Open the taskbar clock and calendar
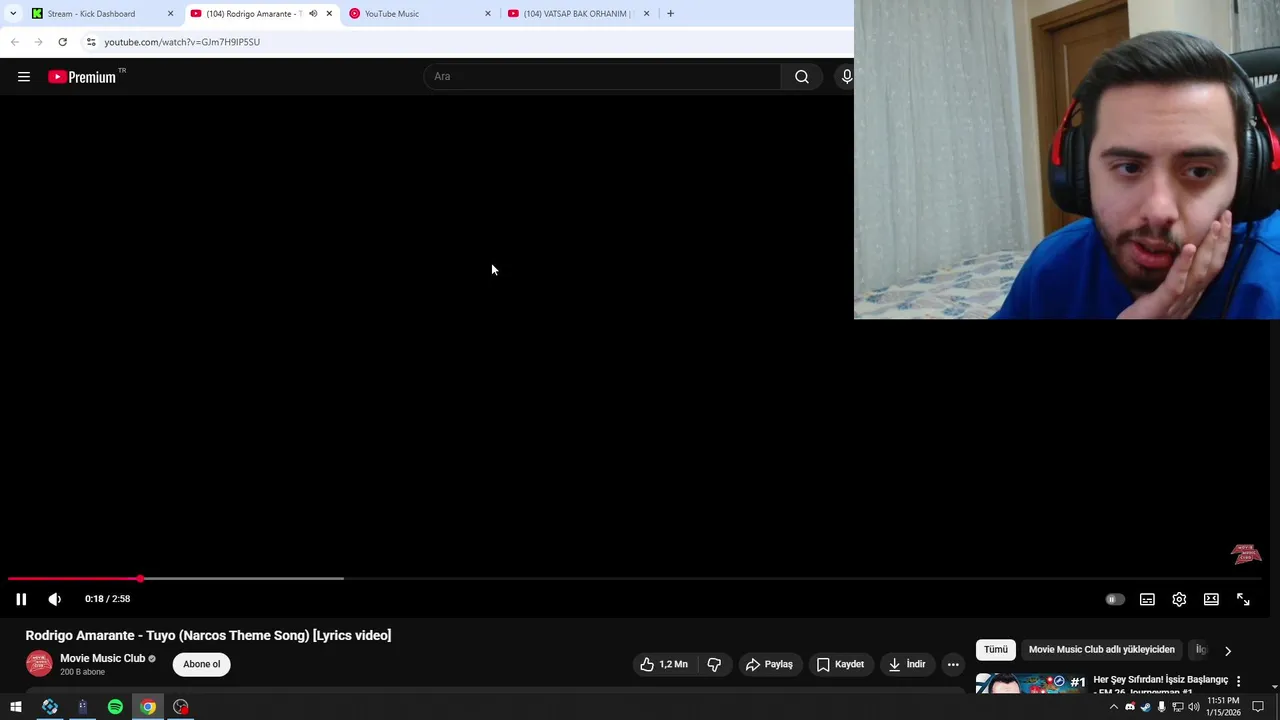1280x720 pixels. (1223, 707)
